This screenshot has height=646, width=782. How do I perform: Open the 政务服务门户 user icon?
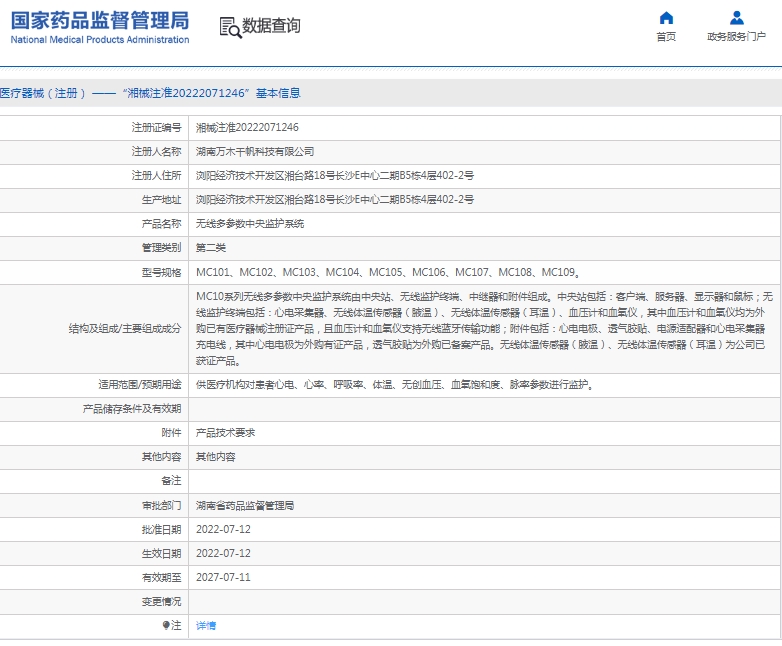[x=737, y=18]
